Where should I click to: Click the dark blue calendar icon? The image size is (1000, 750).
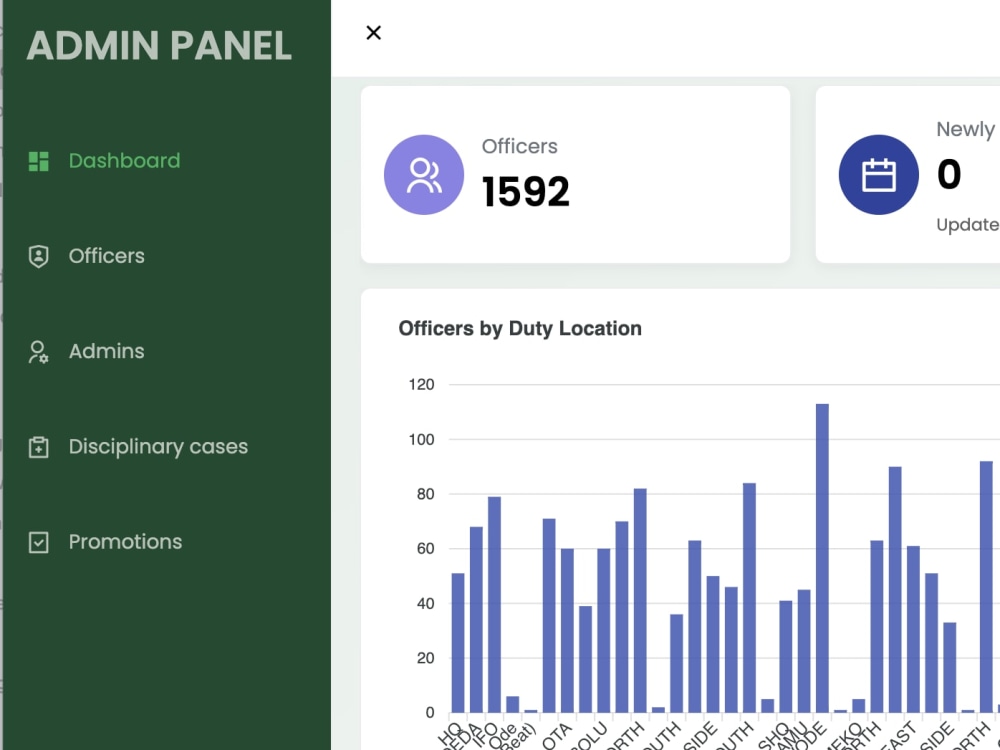879,175
